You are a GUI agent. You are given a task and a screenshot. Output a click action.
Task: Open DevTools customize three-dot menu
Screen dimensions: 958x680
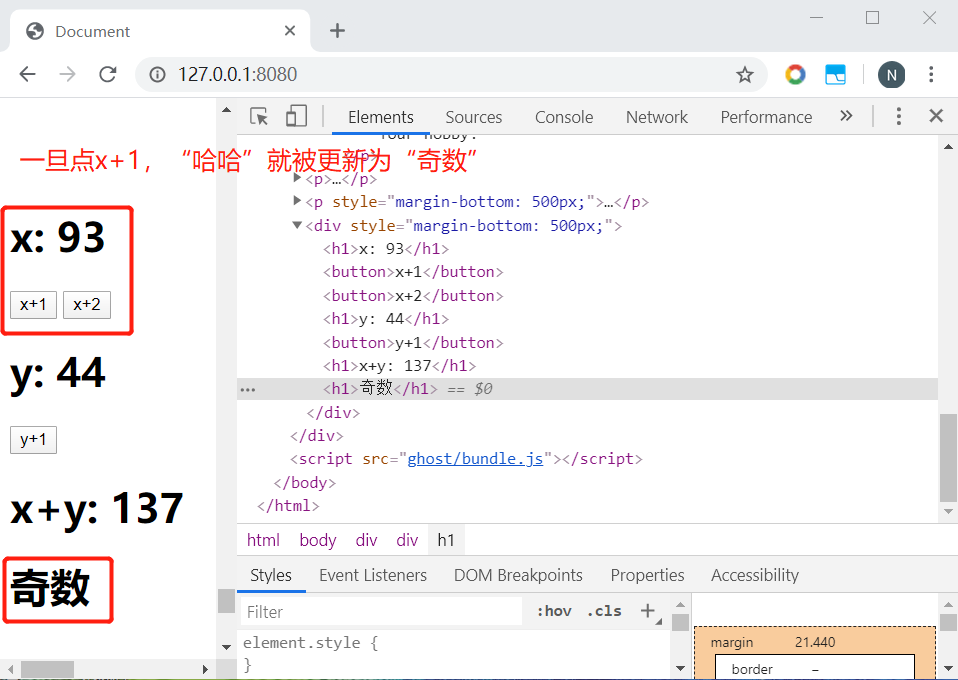click(x=898, y=116)
